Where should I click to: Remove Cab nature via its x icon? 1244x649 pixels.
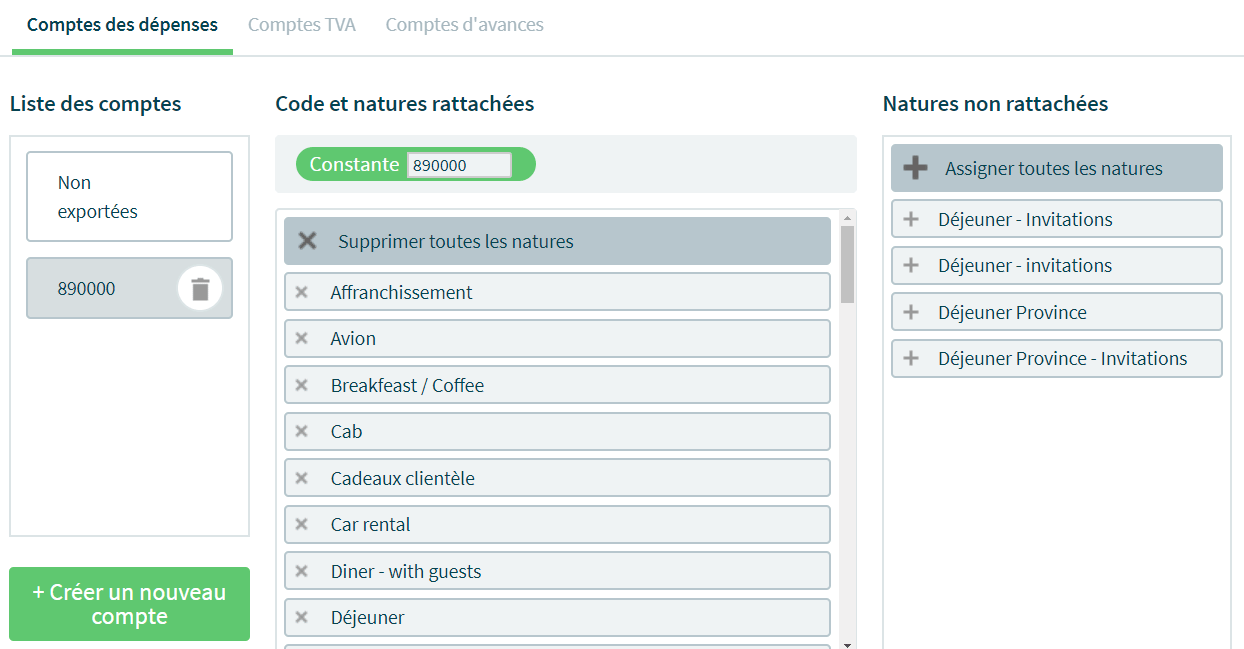302,431
